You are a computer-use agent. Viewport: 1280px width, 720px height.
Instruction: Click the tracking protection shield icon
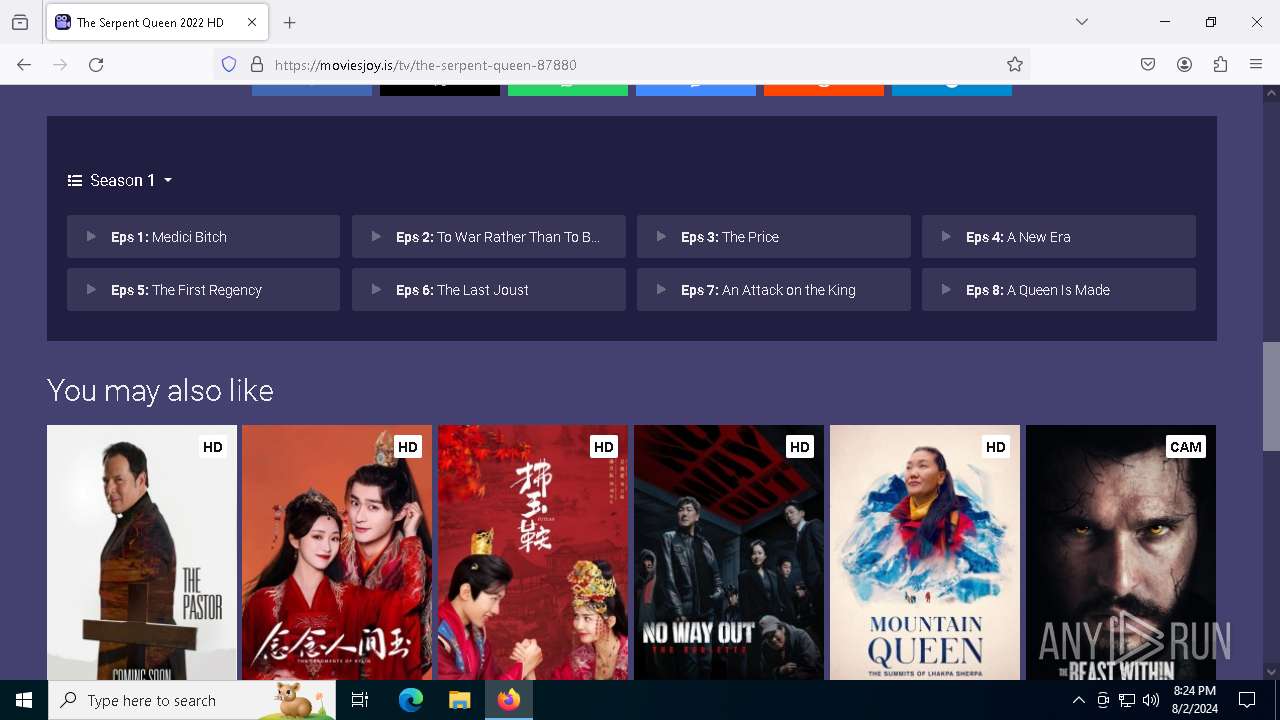click(x=229, y=65)
